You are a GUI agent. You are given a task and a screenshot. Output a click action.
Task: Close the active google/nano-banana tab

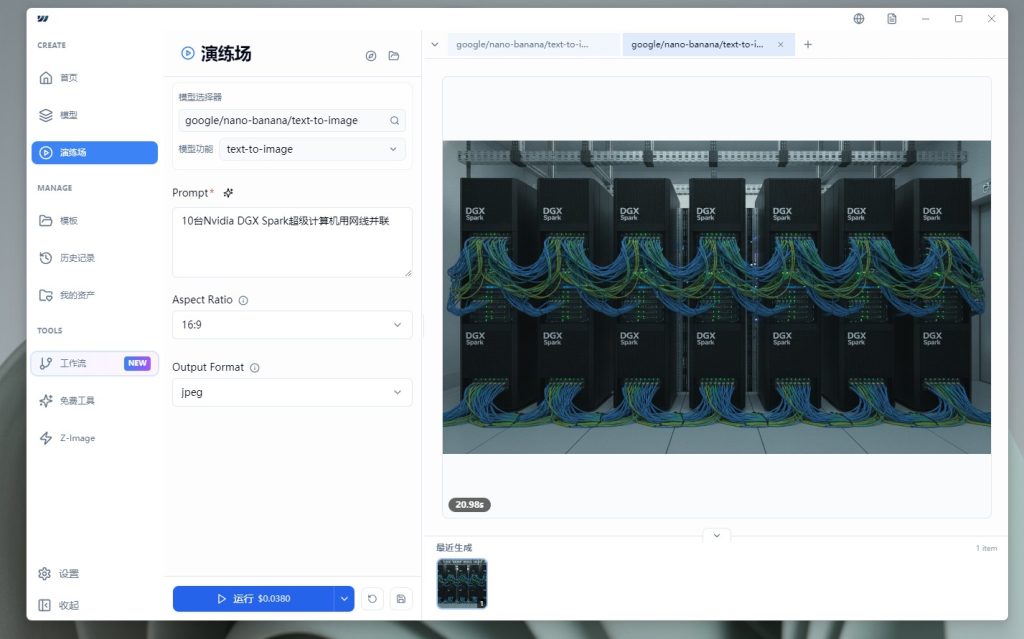pos(780,44)
